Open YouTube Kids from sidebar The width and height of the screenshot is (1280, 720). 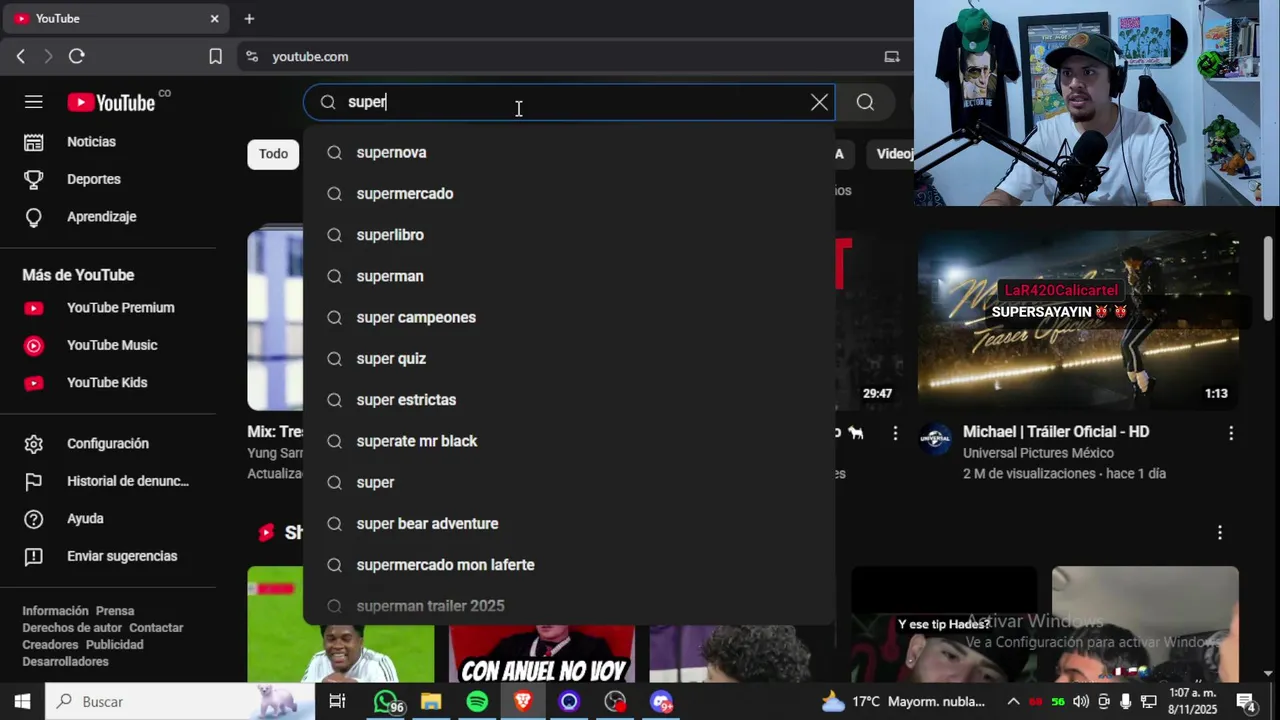click(108, 382)
